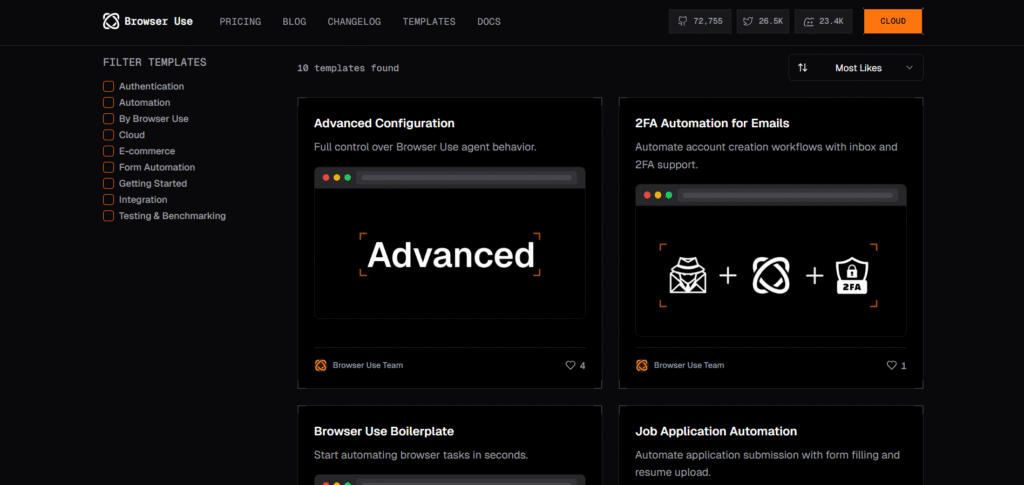Enable the Authentication filter checkbox
The height and width of the screenshot is (485, 1024).
pyautogui.click(x=108, y=86)
